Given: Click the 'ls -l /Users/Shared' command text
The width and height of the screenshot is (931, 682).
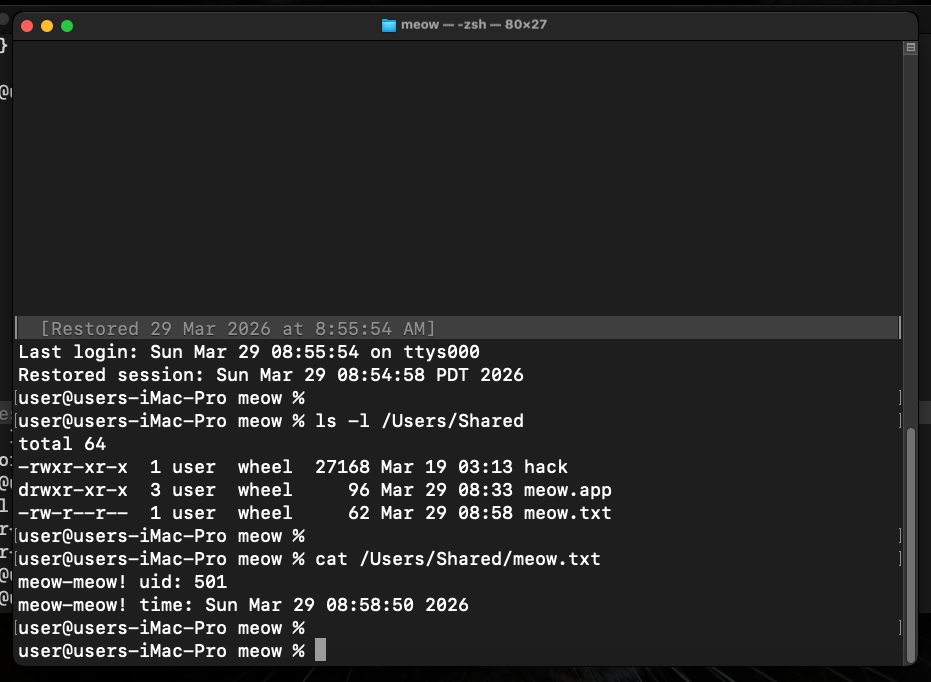Looking at the screenshot, I should point(419,421).
